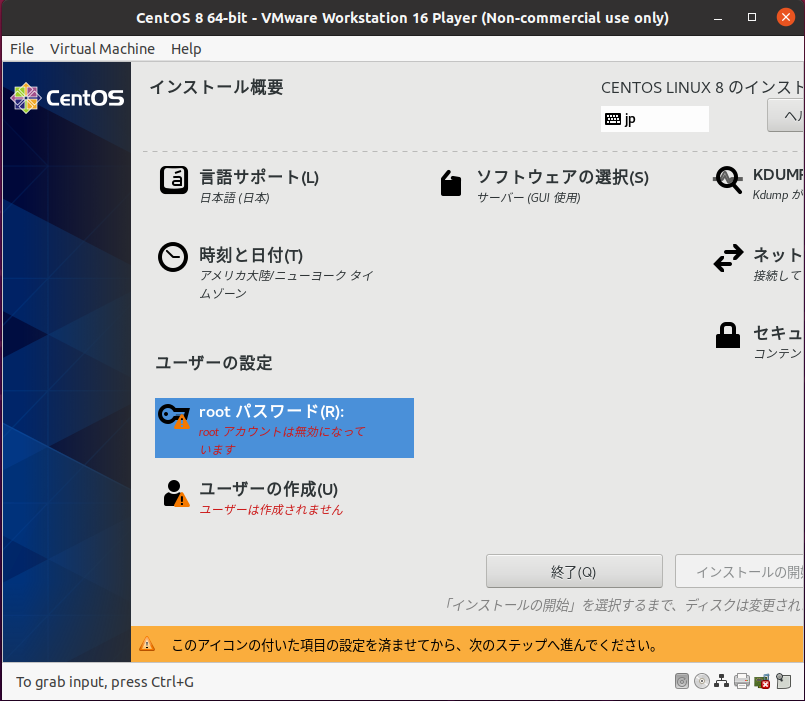This screenshot has height=701, width=805.
Task: Click the printer status icon
Action: tap(742, 682)
